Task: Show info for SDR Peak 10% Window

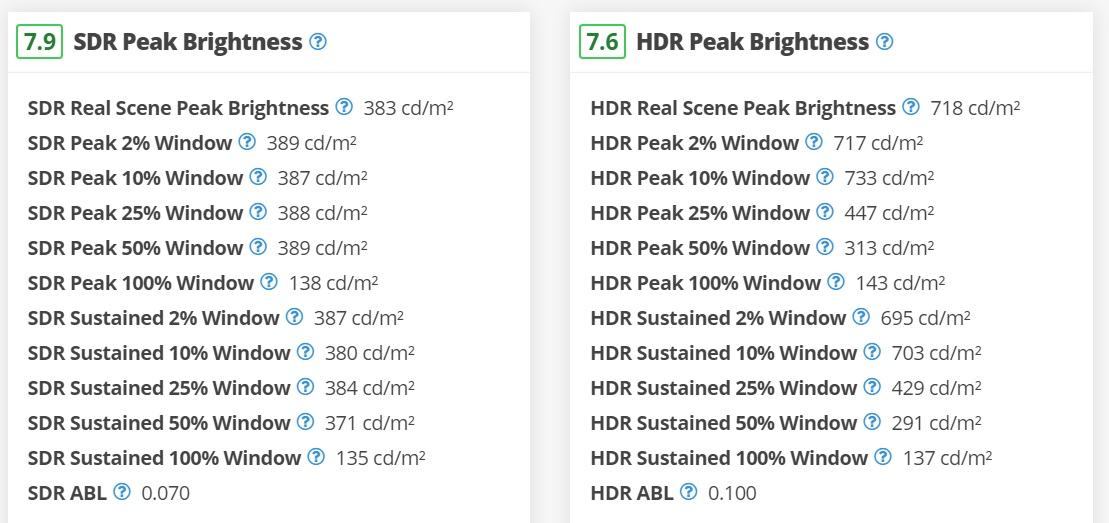Action: [257, 176]
